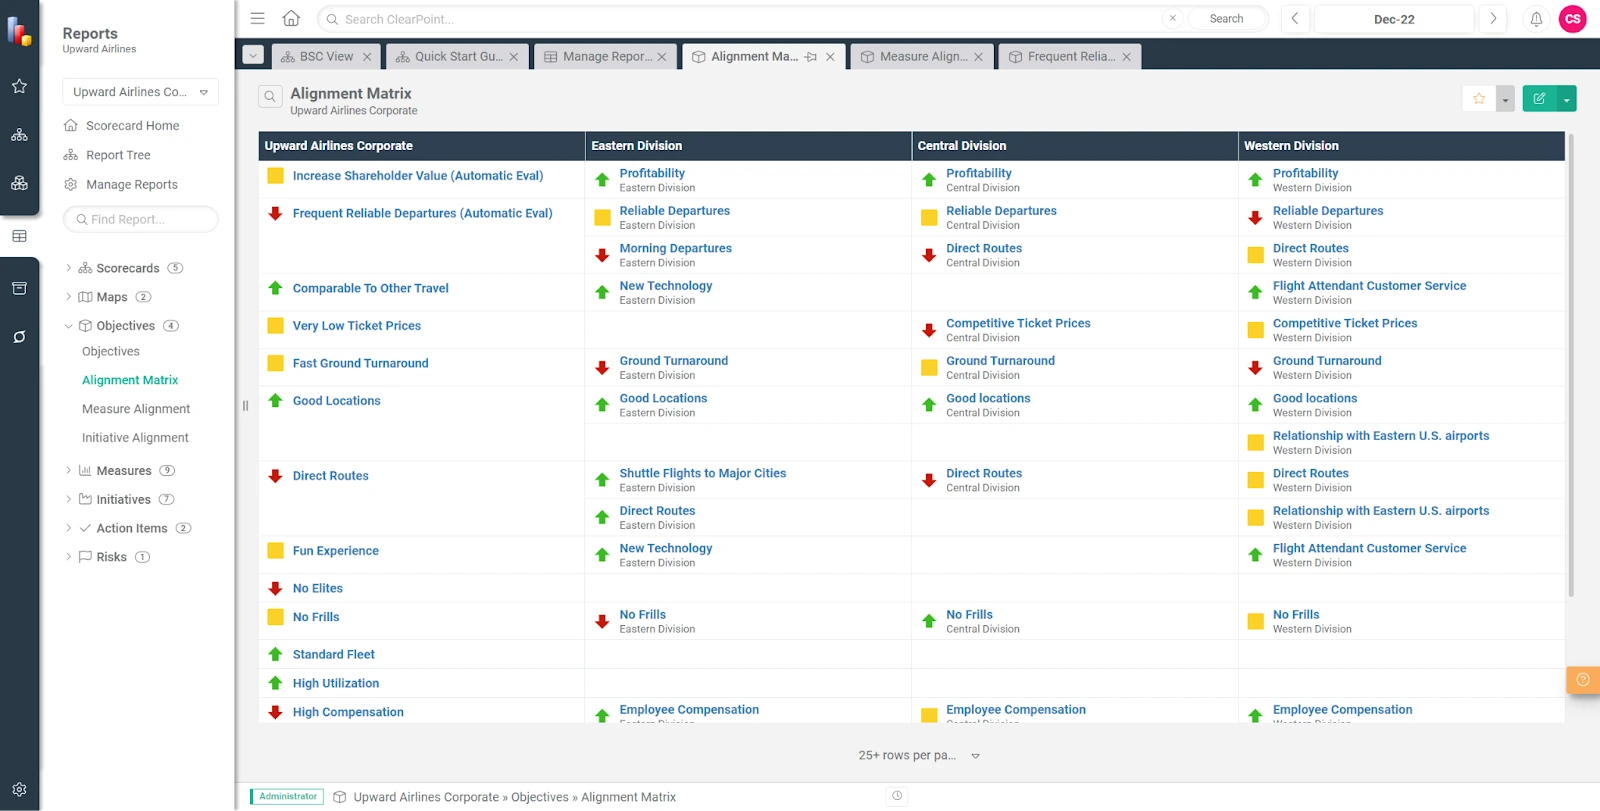Click the home icon in top bar
The height and width of the screenshot is (811, 1600).
tap(291, 18)
